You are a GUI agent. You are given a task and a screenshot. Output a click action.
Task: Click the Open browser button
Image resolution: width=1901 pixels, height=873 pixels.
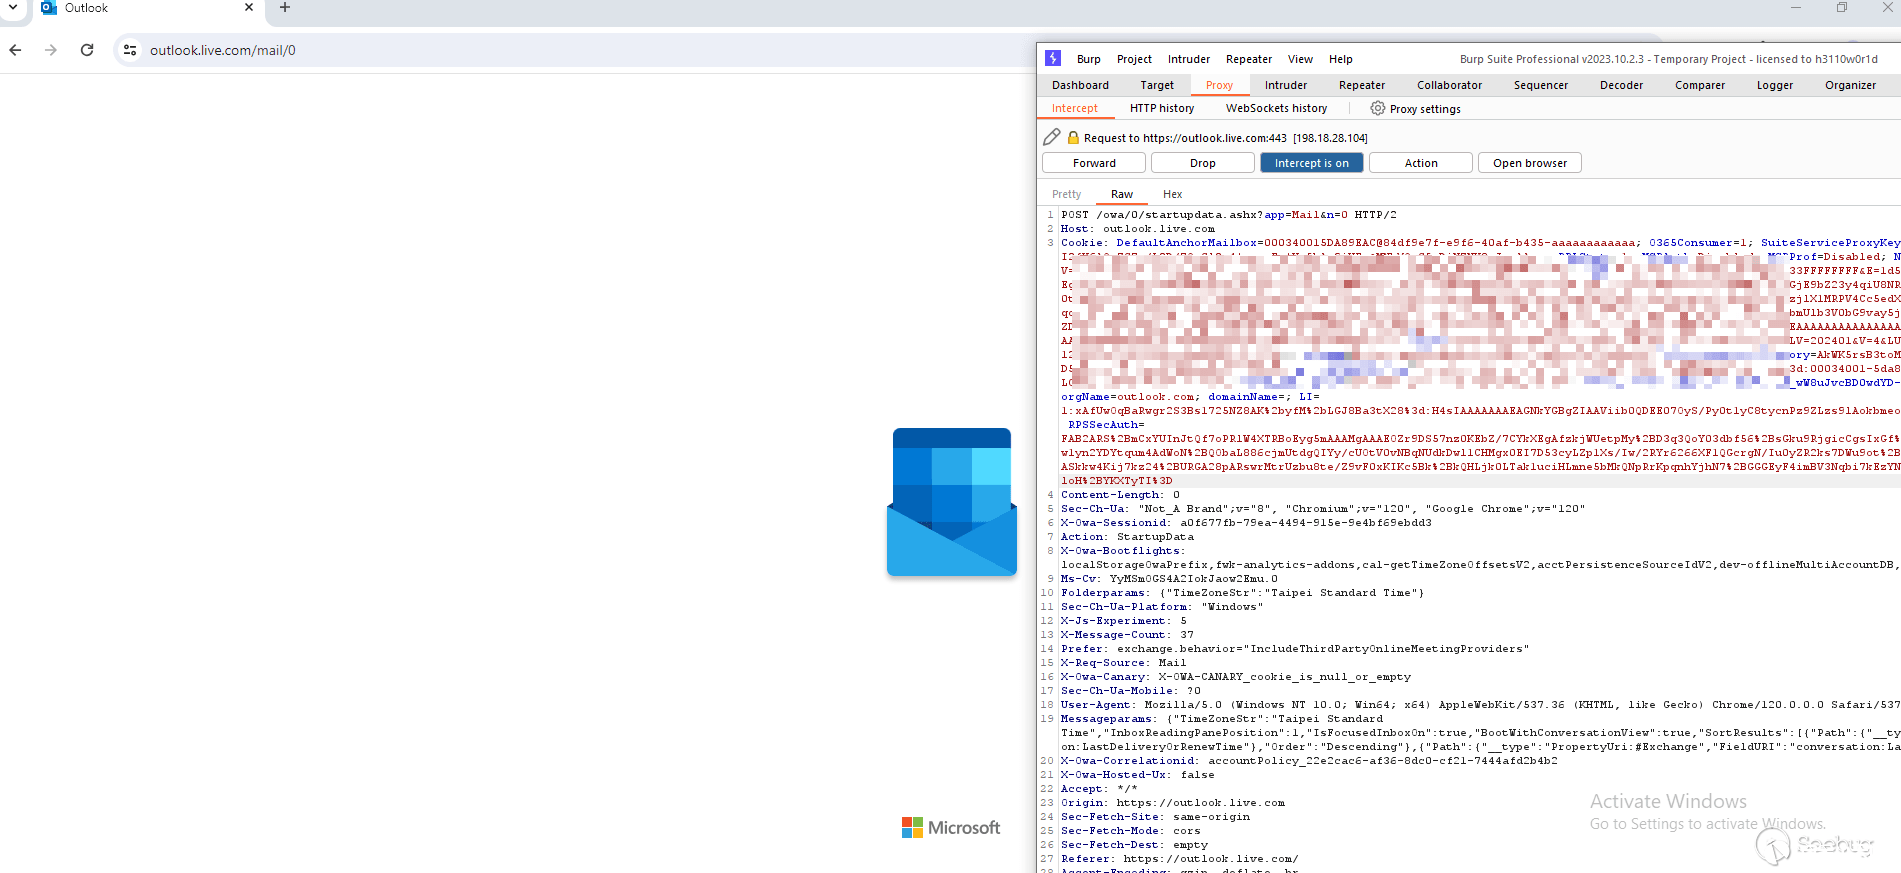coord(1530,163)
